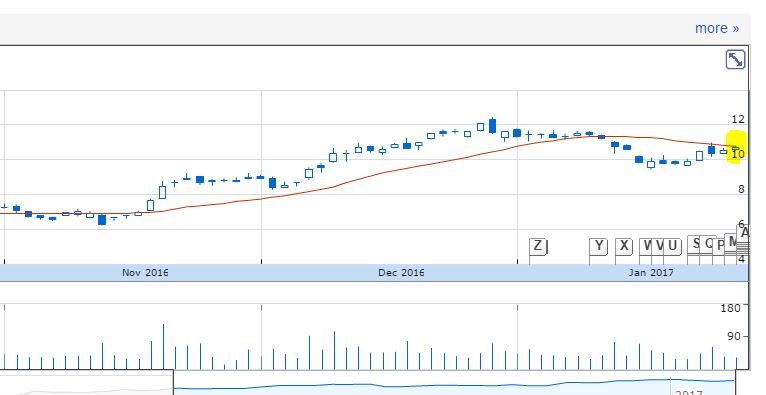Click the "Nov 2016" date label
Image resolution: width=766 pixels, height=395 pixels.
[x=145, y=272]
